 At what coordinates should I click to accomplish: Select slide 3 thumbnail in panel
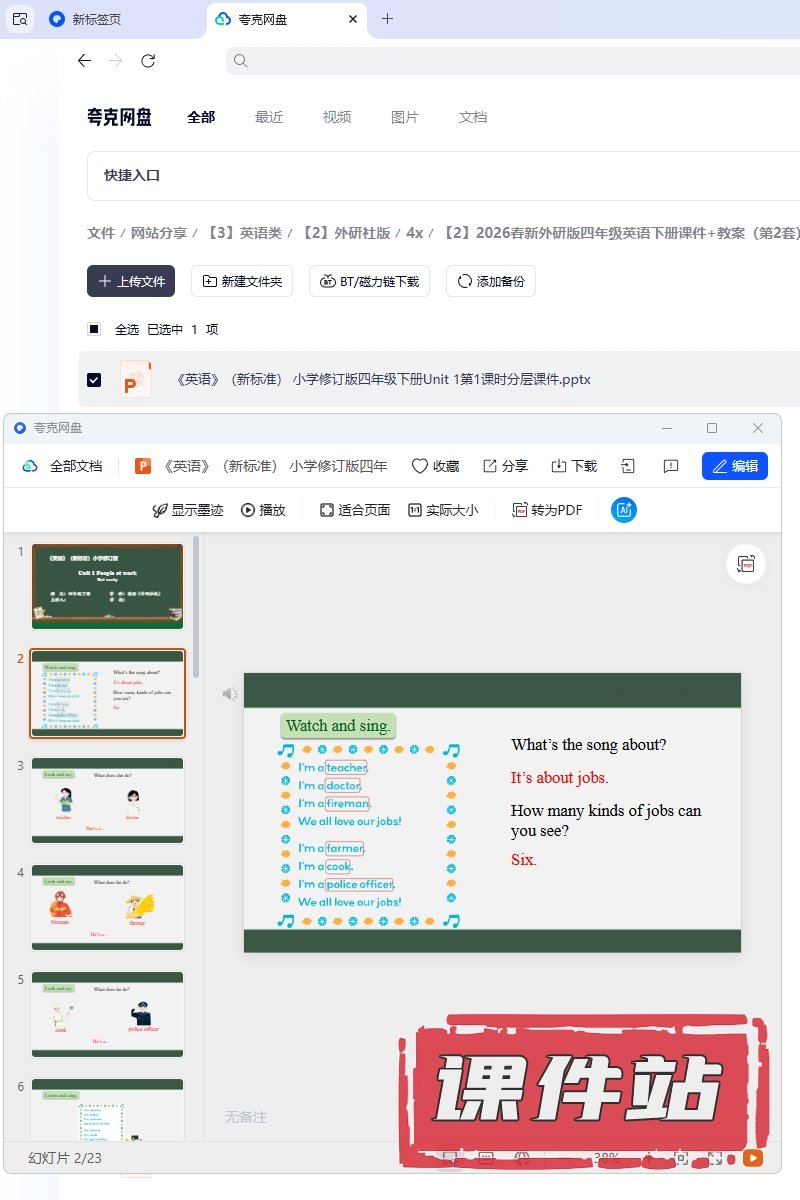[107, 800]
